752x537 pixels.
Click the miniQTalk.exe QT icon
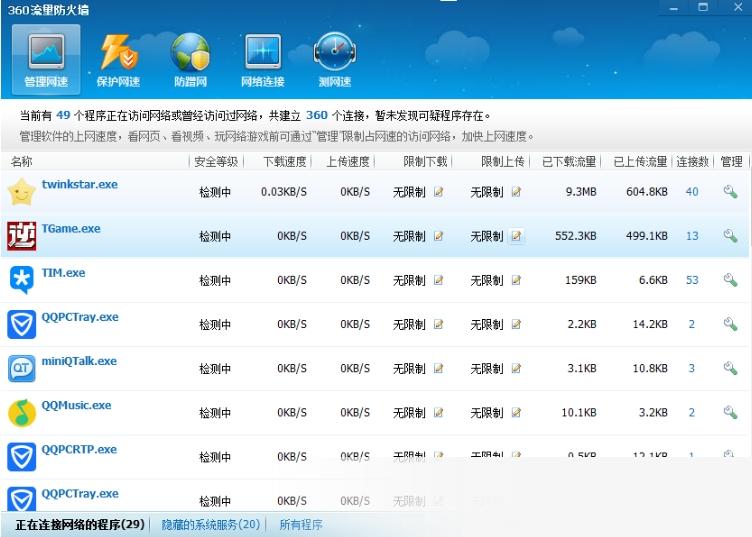point(22,368)
